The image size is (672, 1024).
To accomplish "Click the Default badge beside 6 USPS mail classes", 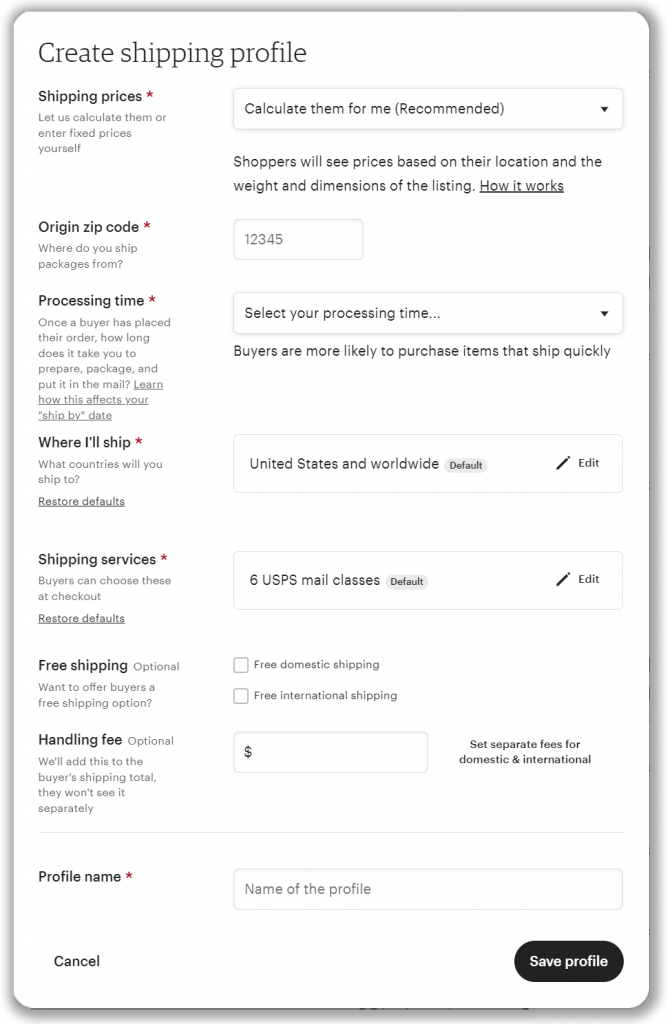I will (407, 581).
